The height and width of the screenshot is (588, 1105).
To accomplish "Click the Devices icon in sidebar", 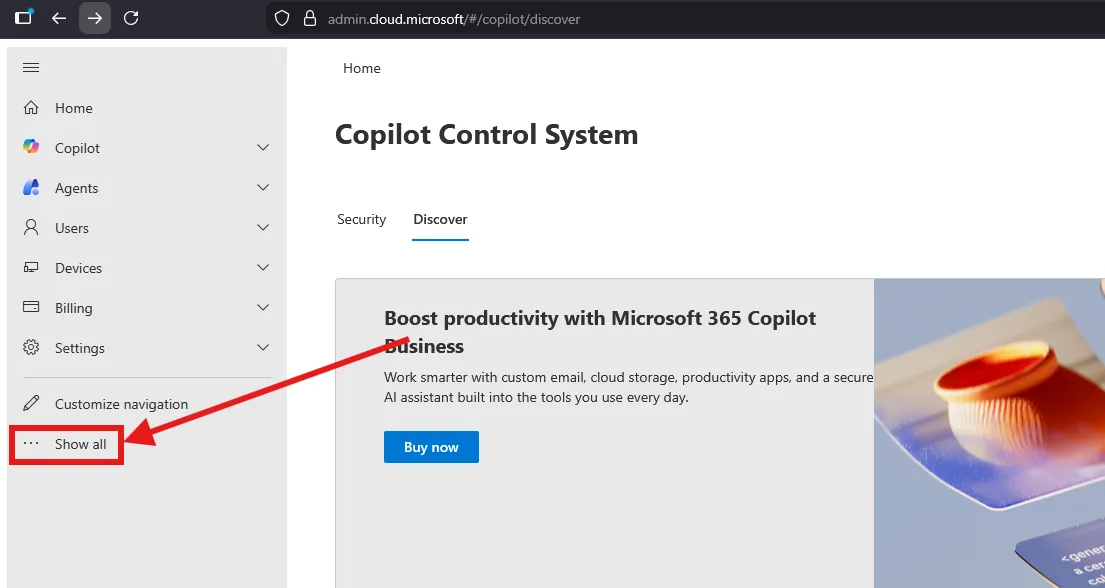I will pyautogui.click(x=31, y=267).
